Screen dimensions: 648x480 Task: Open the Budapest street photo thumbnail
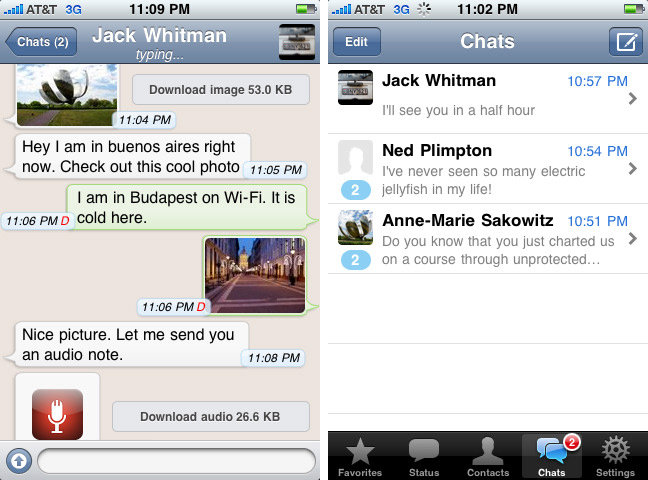(x=255, y=275)
